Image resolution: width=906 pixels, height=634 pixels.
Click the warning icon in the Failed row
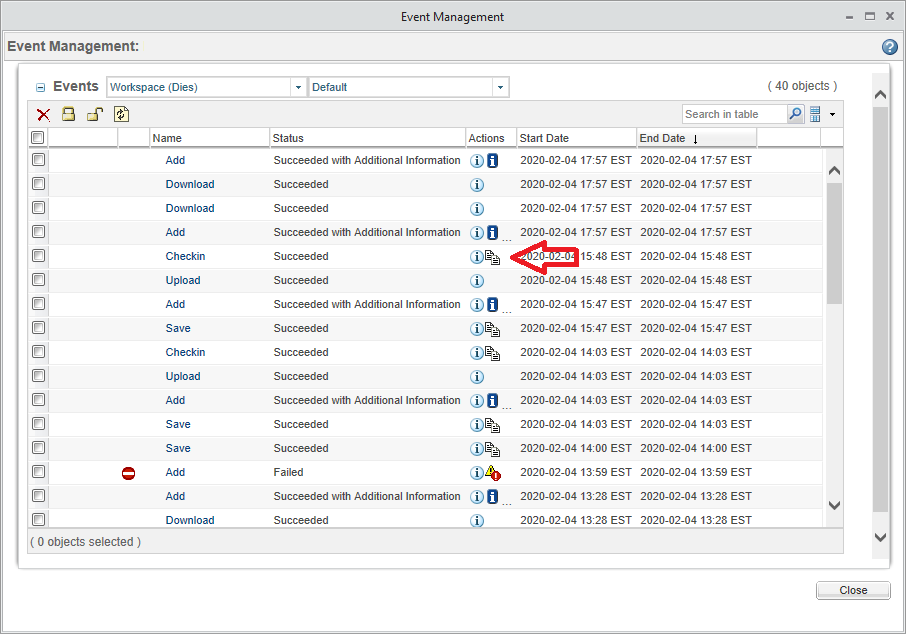[x=492, y=473]
